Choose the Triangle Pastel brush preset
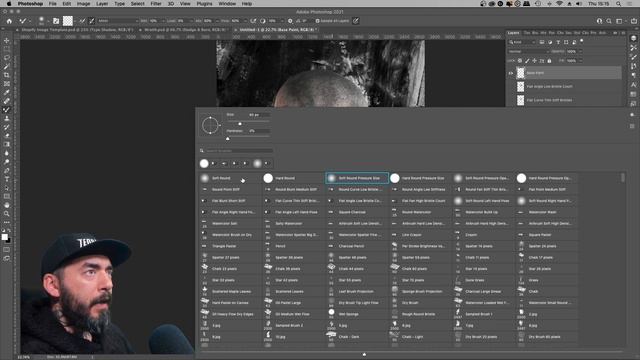Image resolution: width=640 pixels, height=360 pixels. tap(230, 246)
